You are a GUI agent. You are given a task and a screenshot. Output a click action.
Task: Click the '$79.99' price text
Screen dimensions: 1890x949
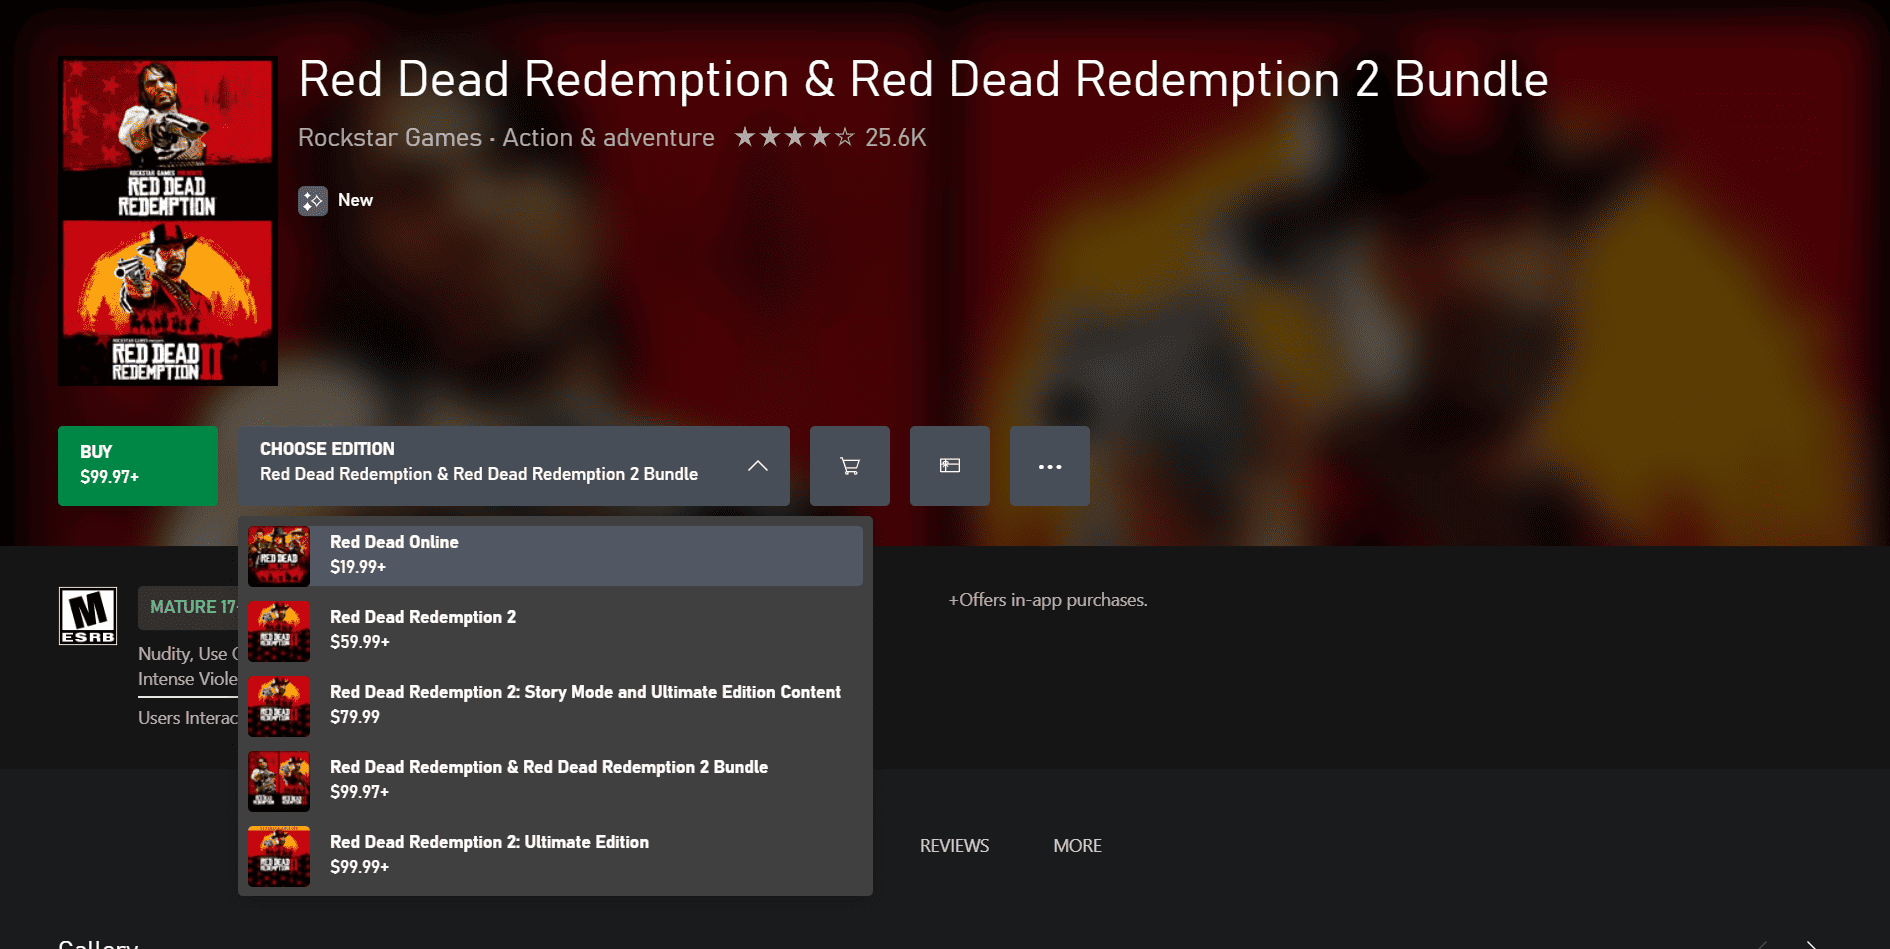[355, 717]
